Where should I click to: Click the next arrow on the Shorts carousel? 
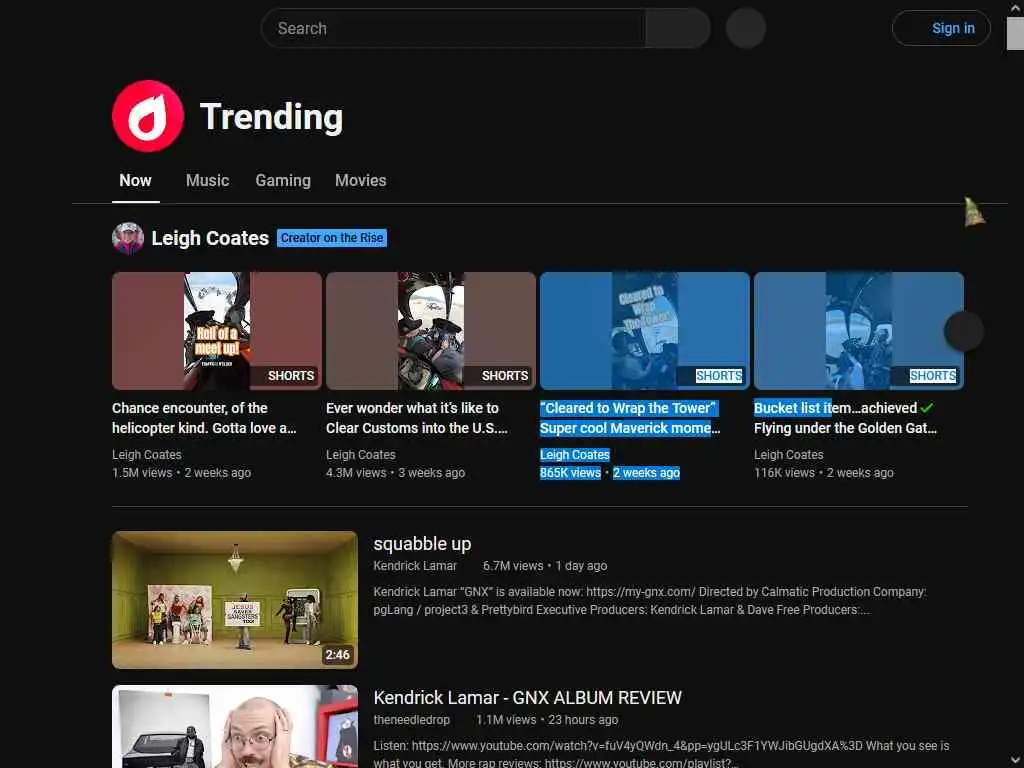click(x=964, y=331)
